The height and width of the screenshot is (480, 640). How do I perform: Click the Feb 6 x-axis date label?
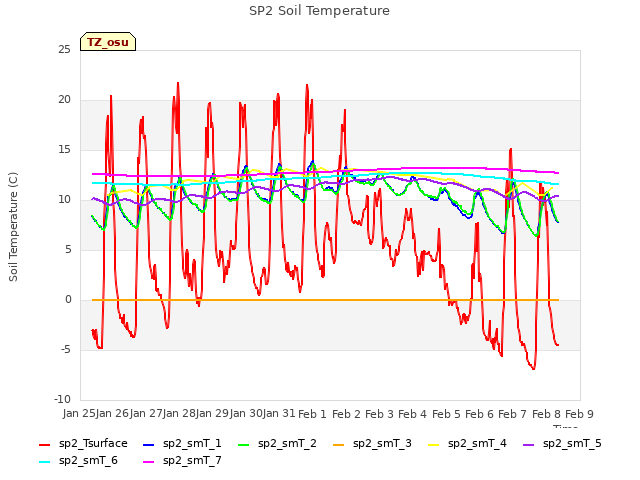pyautogui.click(x=479, y=414)
